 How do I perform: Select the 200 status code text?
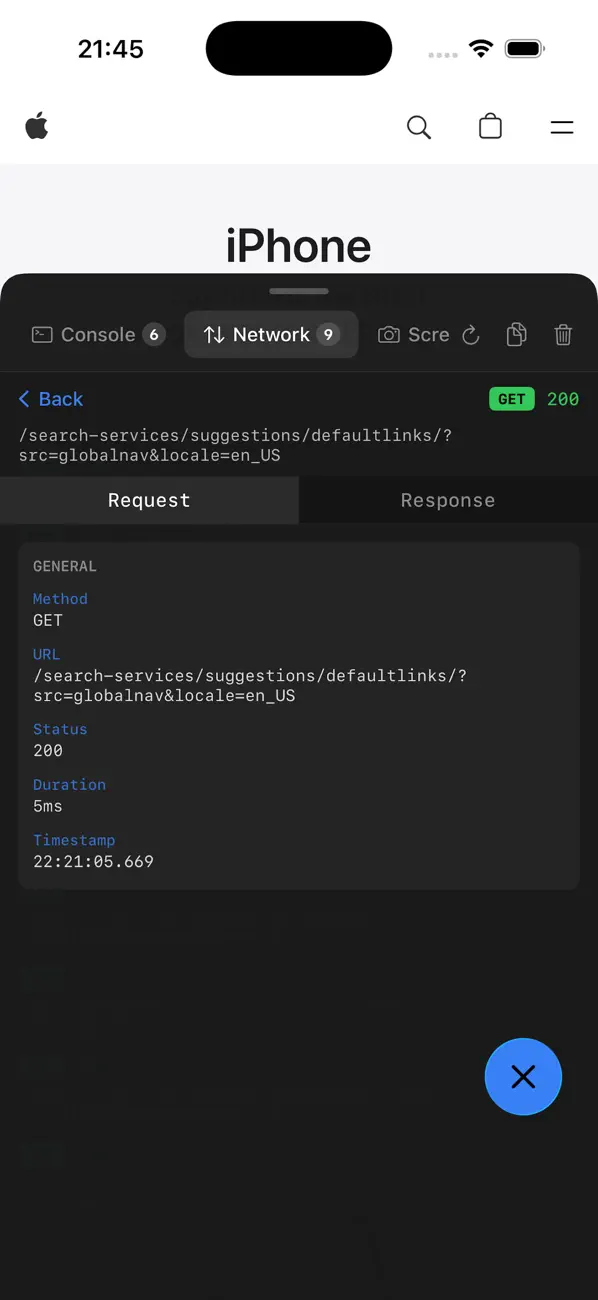563,399
